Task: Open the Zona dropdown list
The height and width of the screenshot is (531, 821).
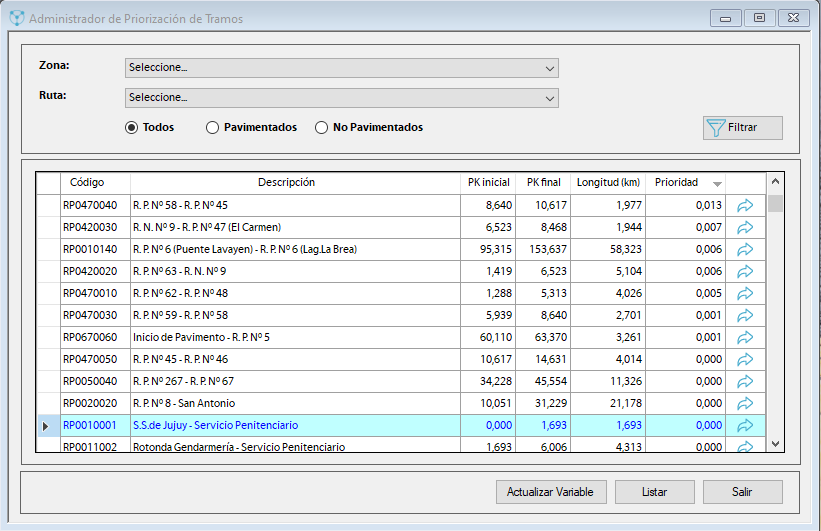Action: tap(341, 68)
